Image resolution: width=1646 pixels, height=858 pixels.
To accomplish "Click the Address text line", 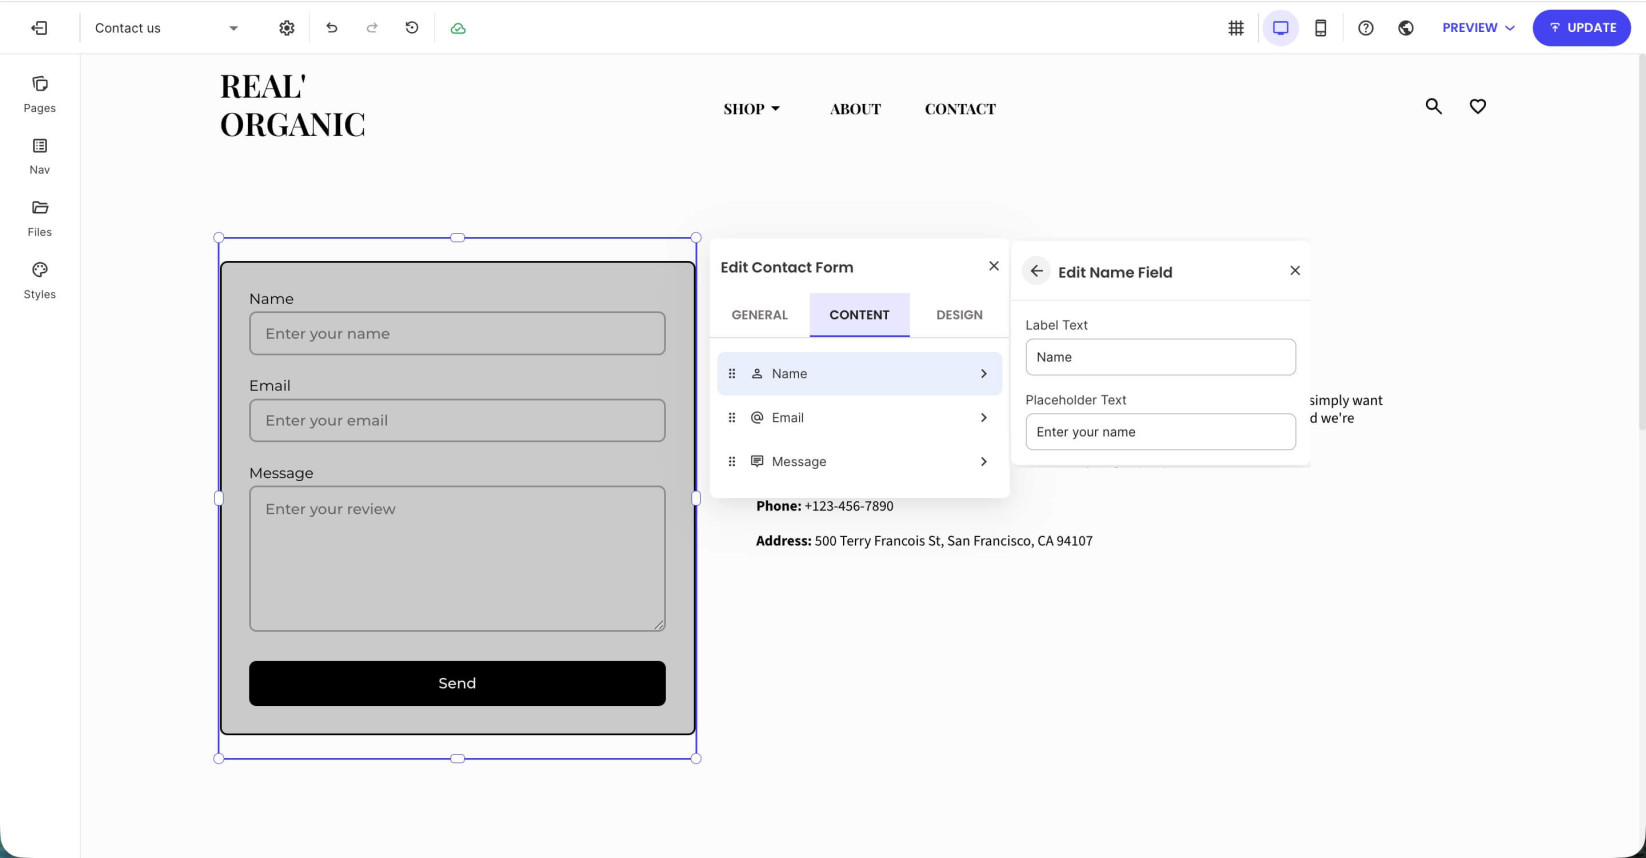I will (924, 541).
